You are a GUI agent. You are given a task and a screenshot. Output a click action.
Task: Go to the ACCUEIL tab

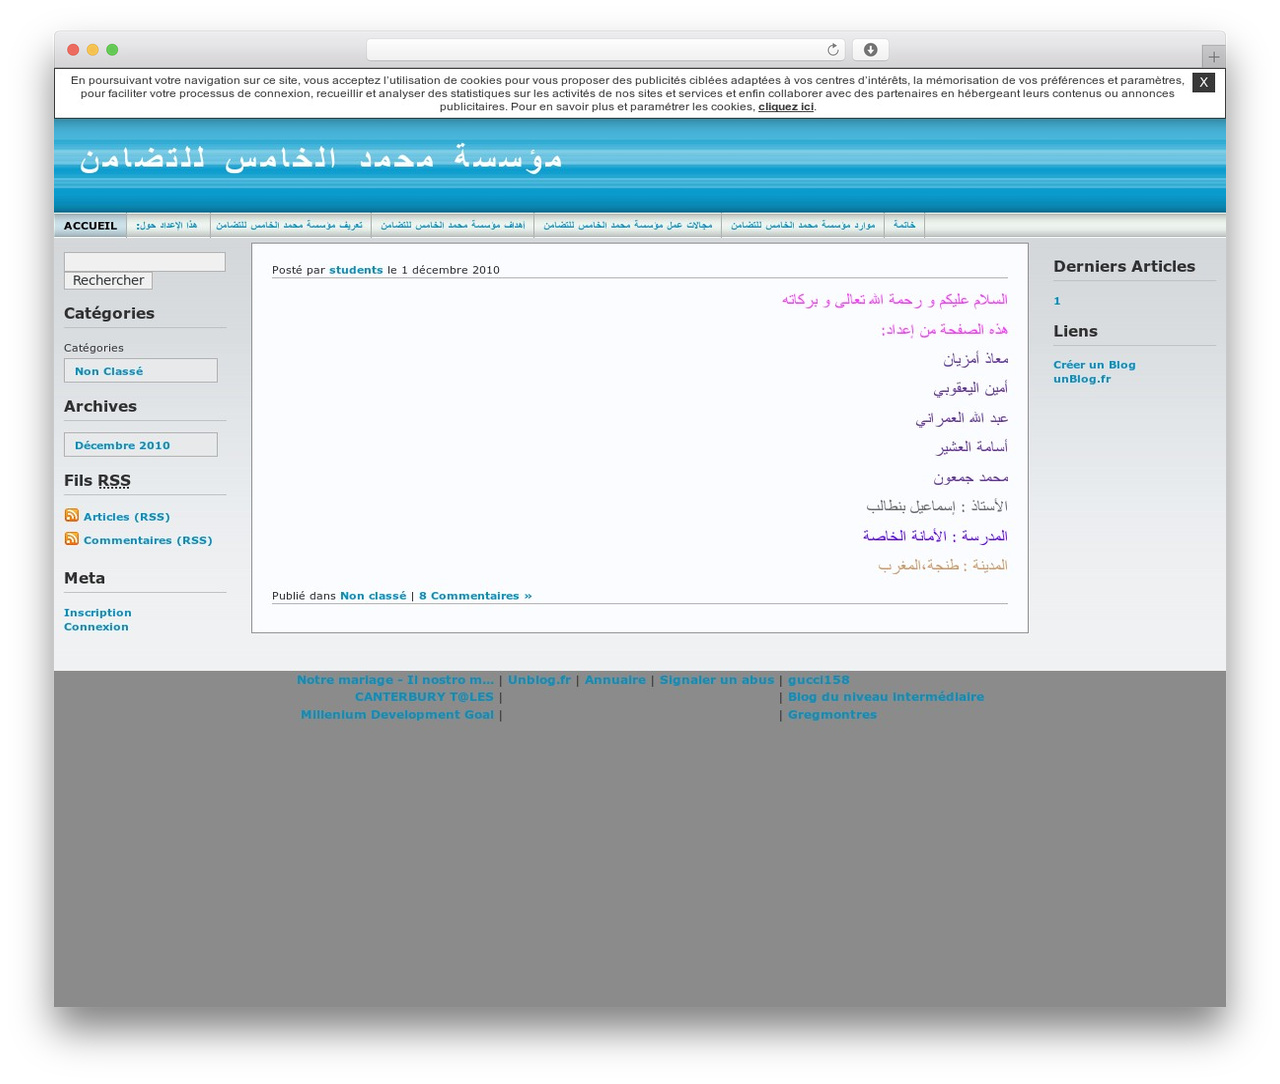pyautogui.click(x=90, y=226)
